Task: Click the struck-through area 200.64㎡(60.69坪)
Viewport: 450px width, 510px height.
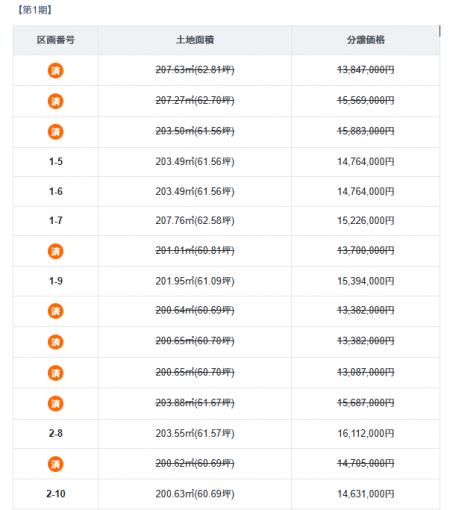Action: 195,310
